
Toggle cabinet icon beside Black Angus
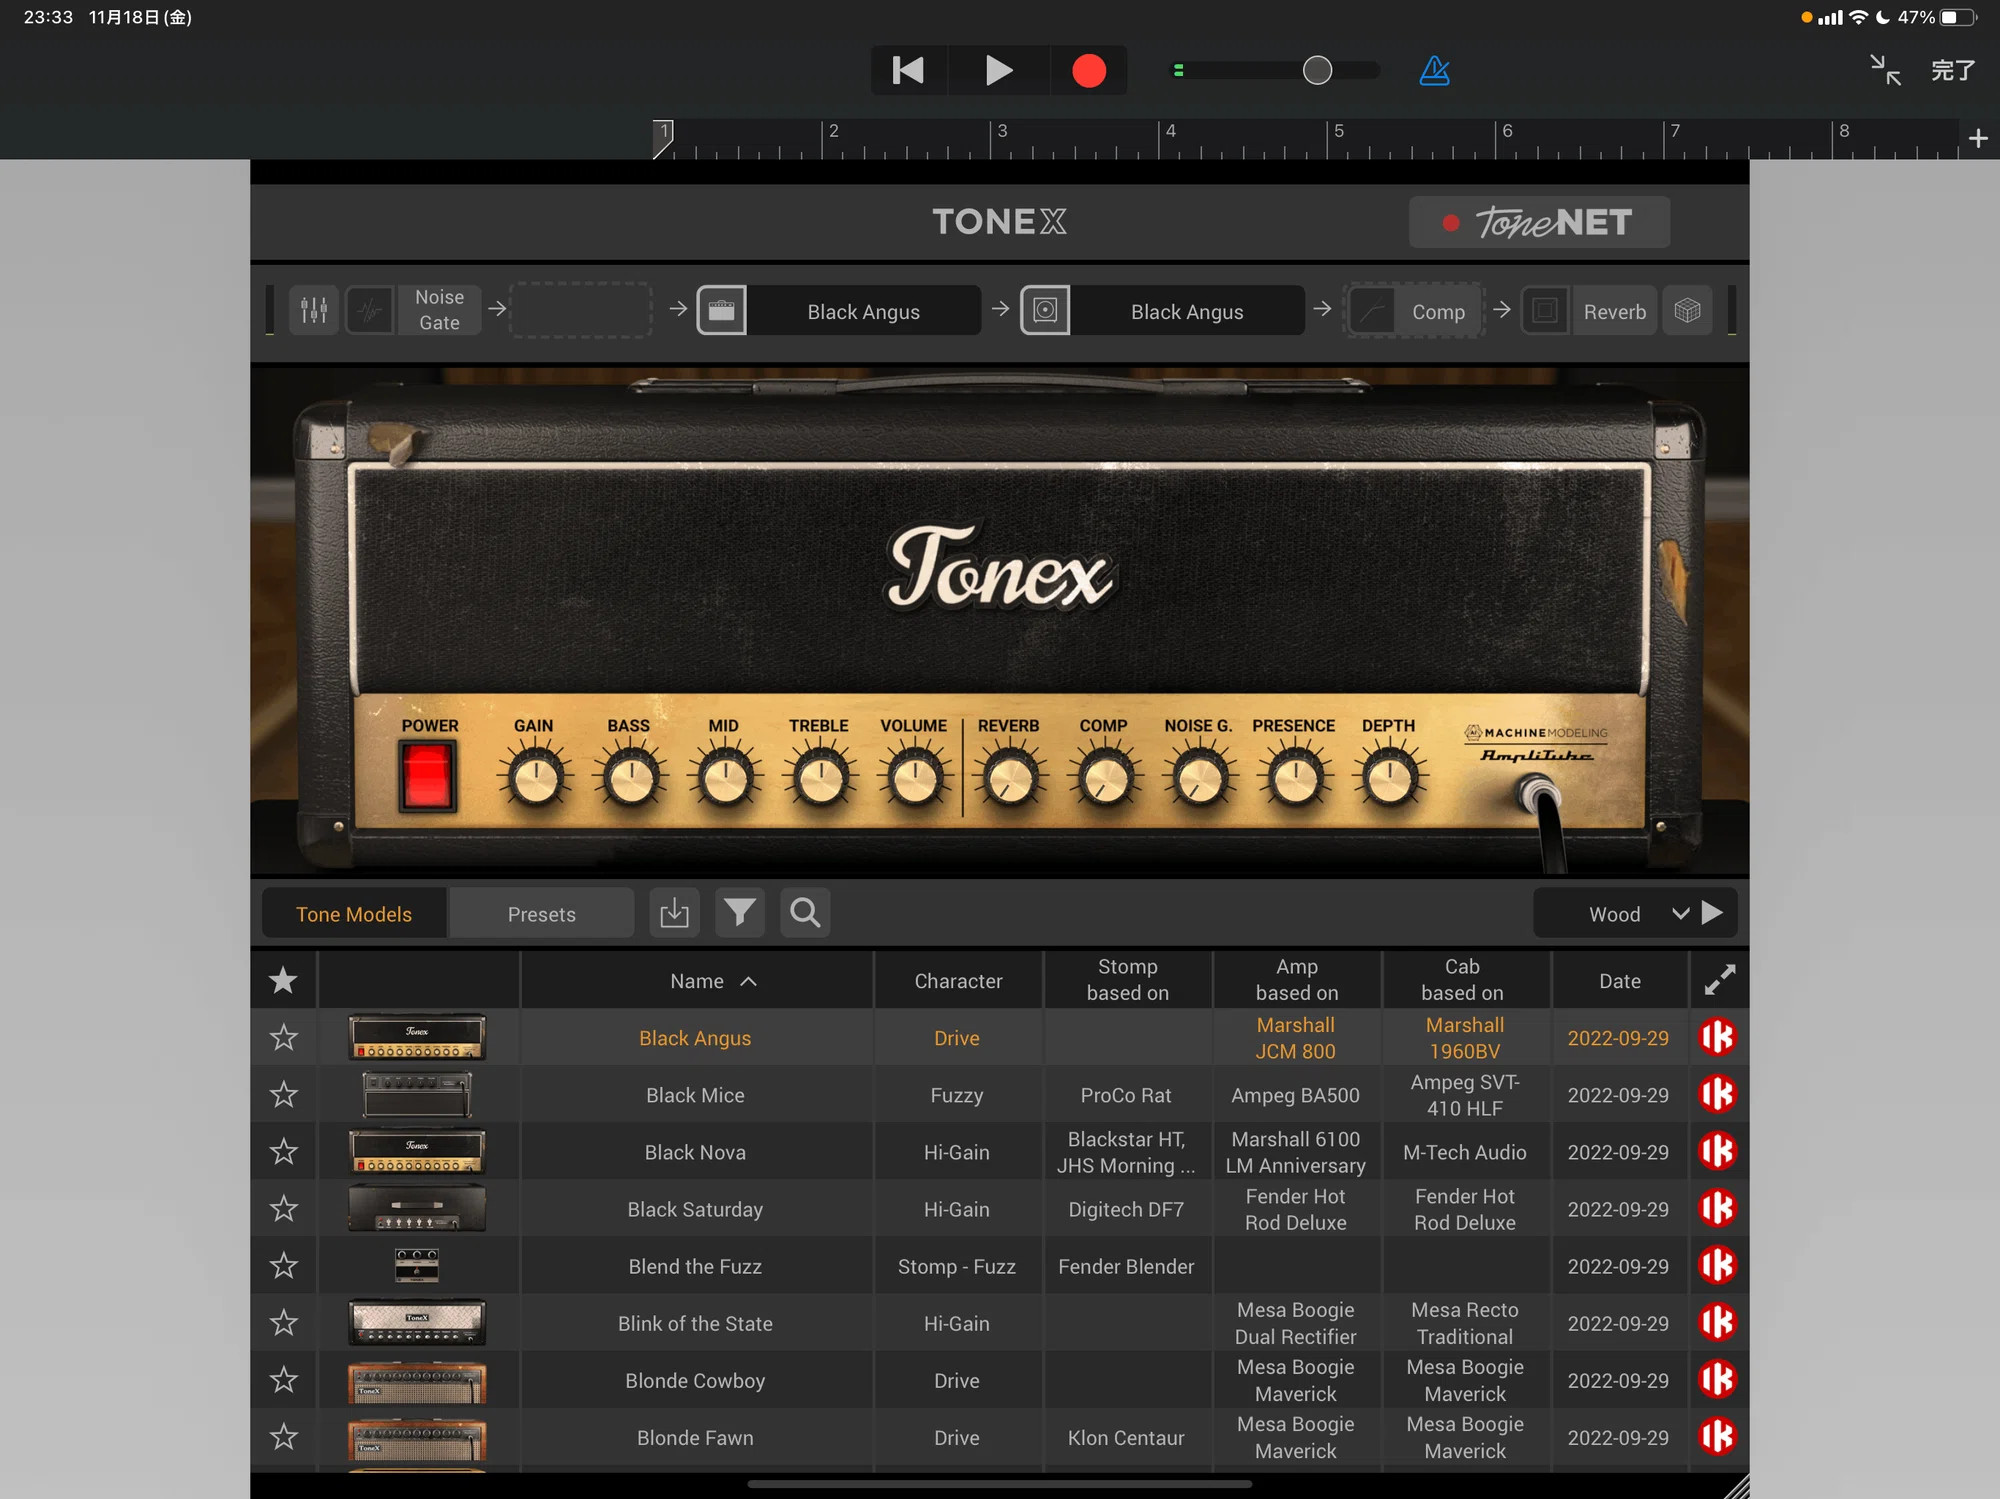[1045, 310]
